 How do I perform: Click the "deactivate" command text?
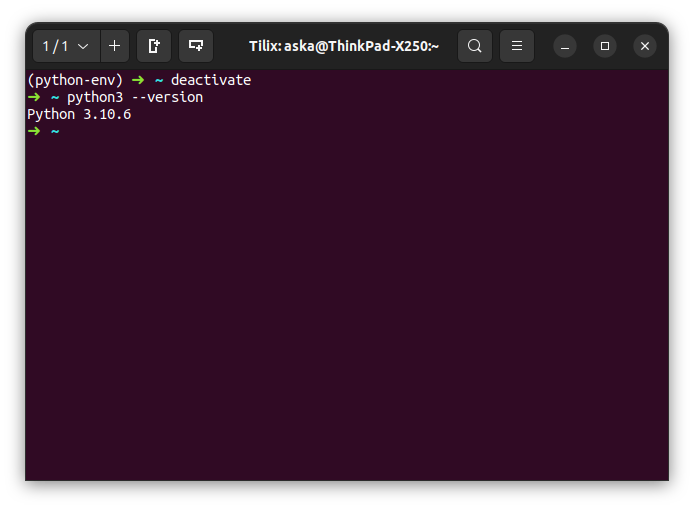210,80
